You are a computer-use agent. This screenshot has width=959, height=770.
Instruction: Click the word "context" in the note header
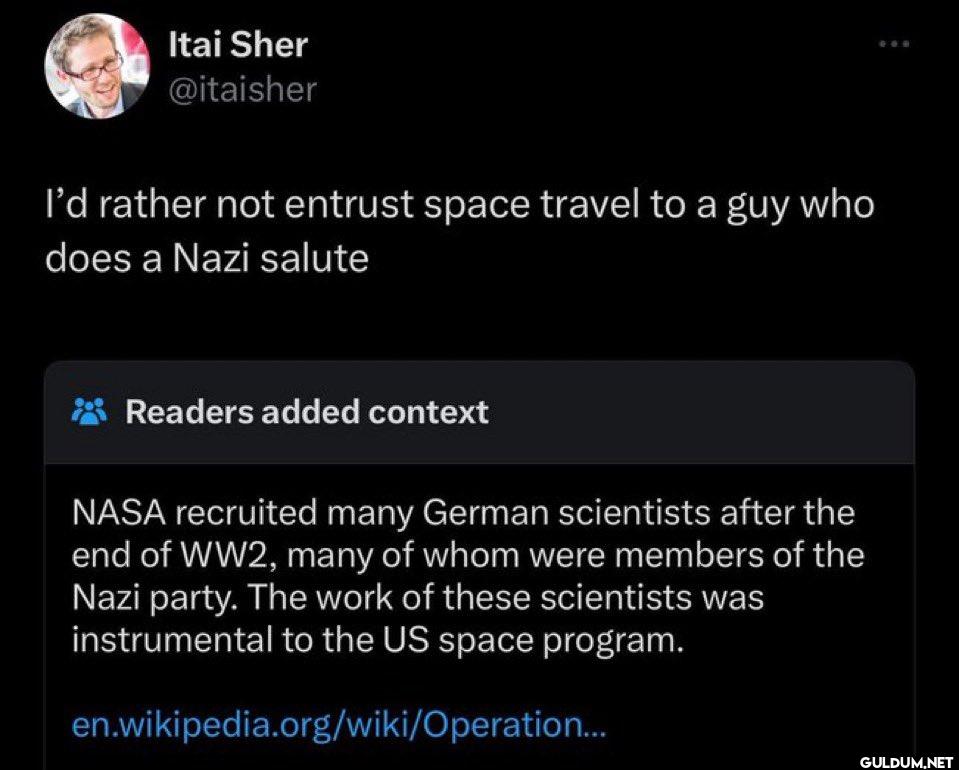click(x=428, y=412)
